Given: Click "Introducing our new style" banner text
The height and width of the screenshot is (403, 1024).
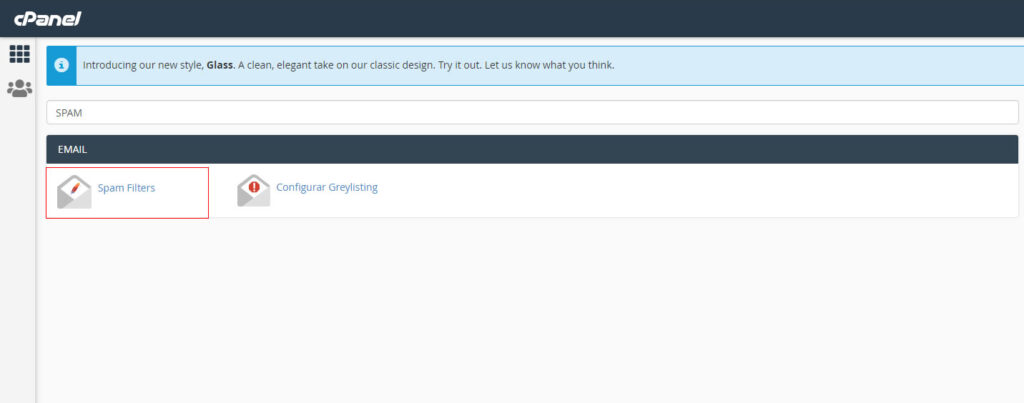Looking at the screenshot, I should (142, 66).
